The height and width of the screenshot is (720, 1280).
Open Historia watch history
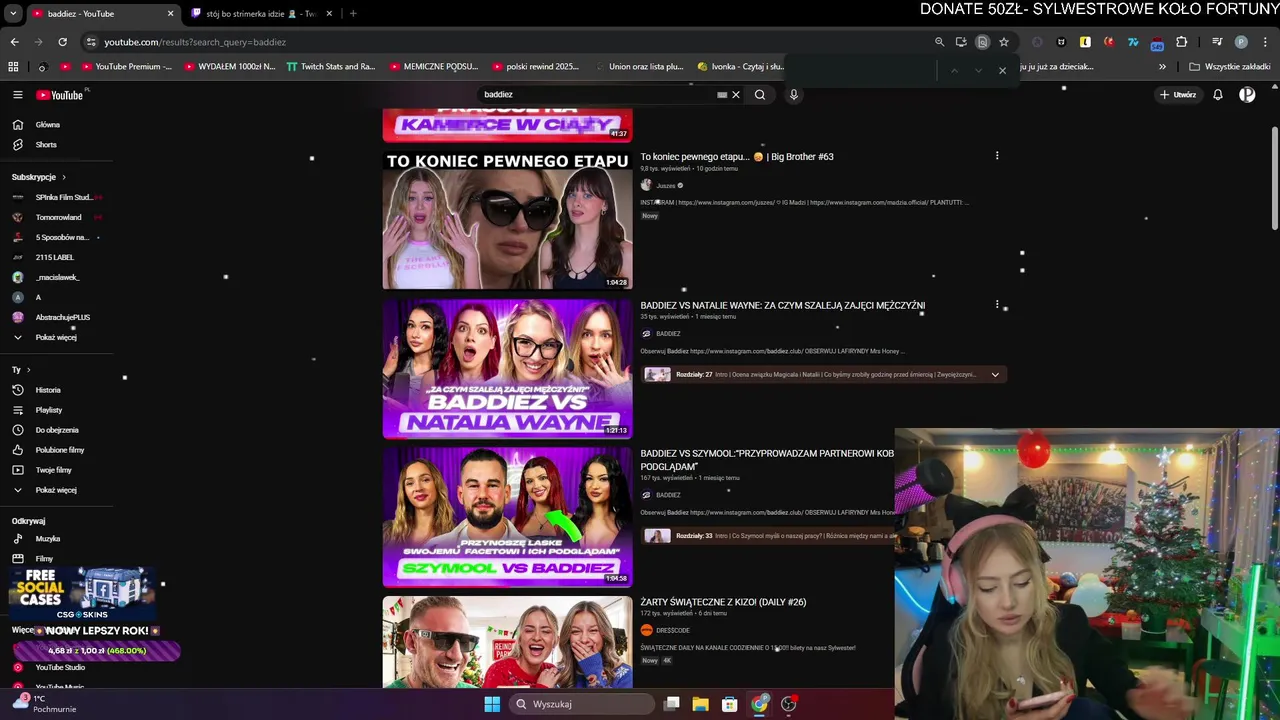[48, 390]
